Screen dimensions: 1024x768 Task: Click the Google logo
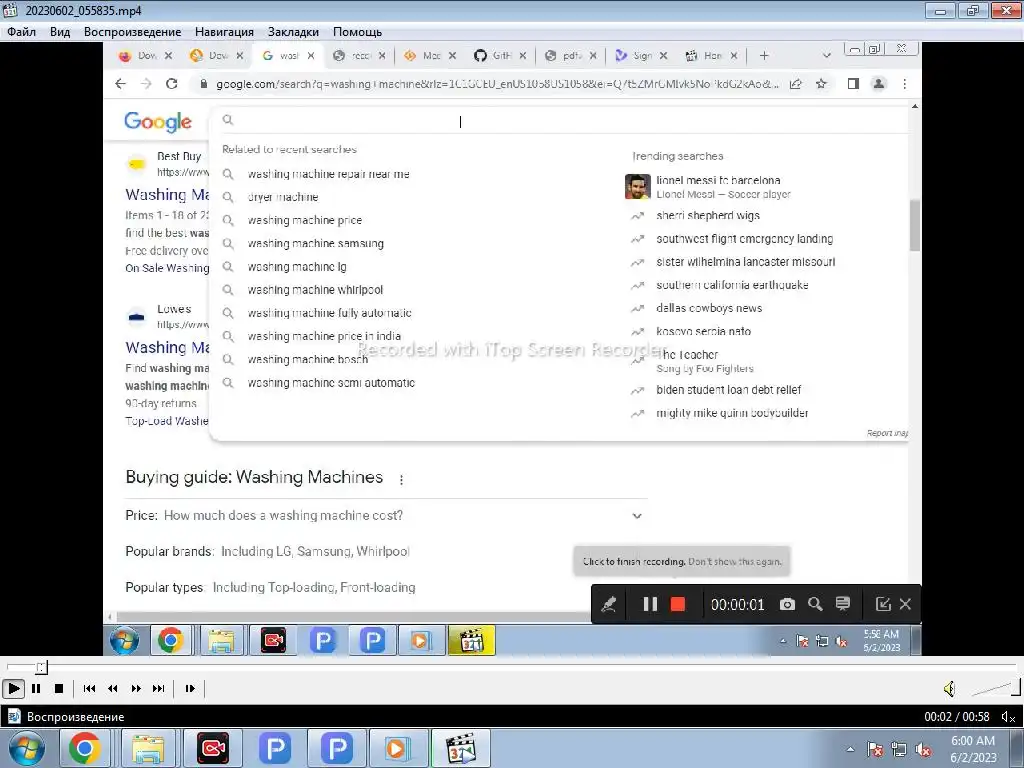(x=157, y=121)
